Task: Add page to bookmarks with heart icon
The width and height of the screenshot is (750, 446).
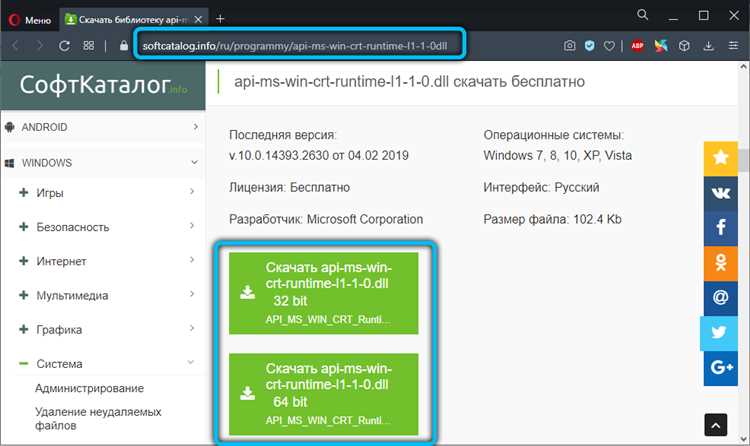Action: point(609,46)
